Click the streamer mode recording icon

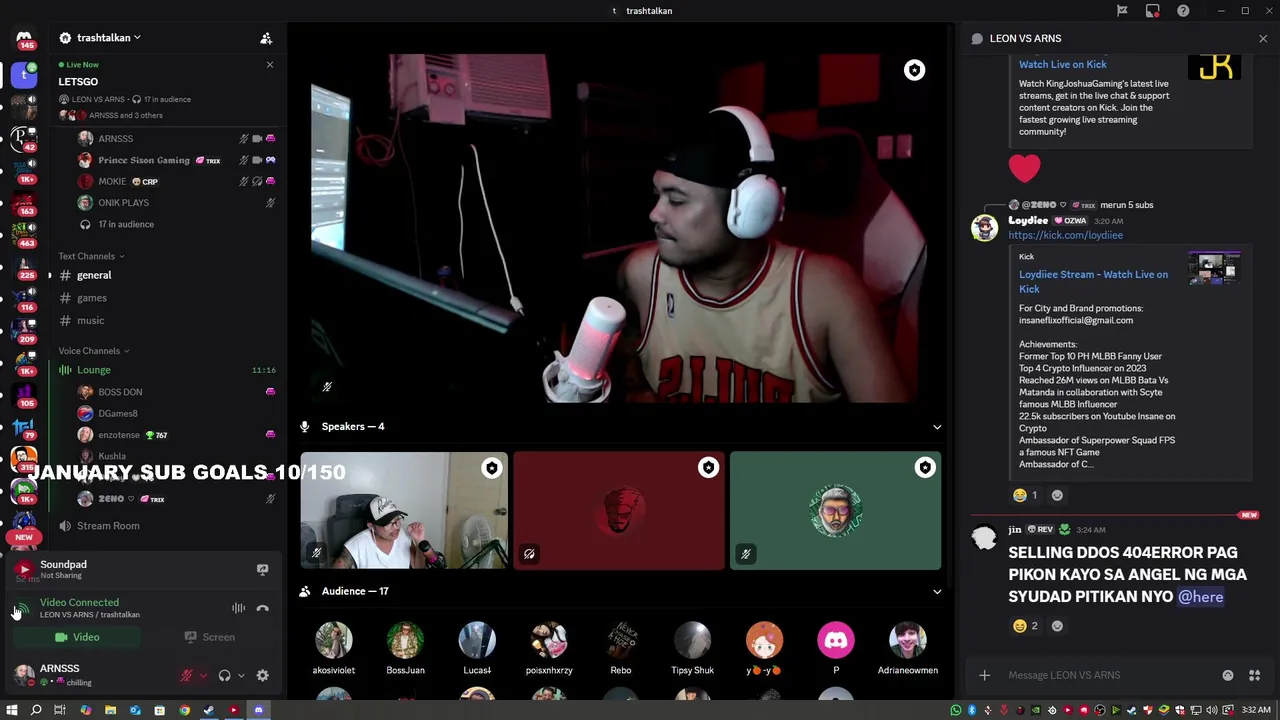pos(1153,11)
